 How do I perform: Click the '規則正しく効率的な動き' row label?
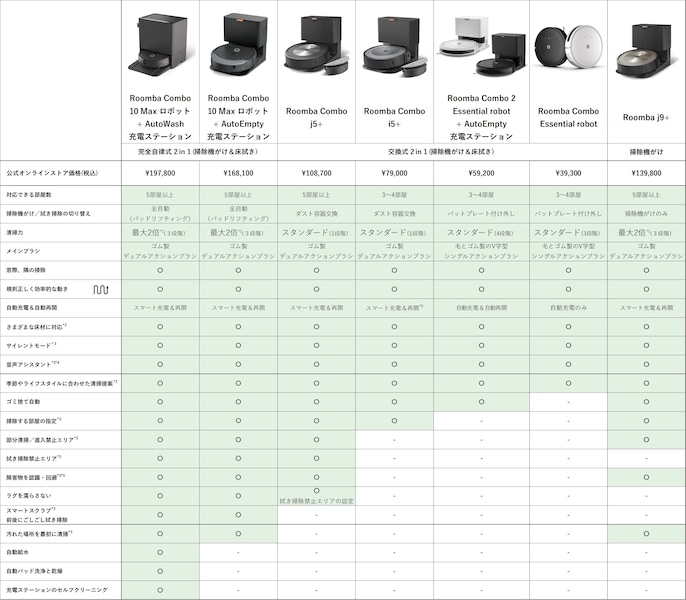[37, 289]
